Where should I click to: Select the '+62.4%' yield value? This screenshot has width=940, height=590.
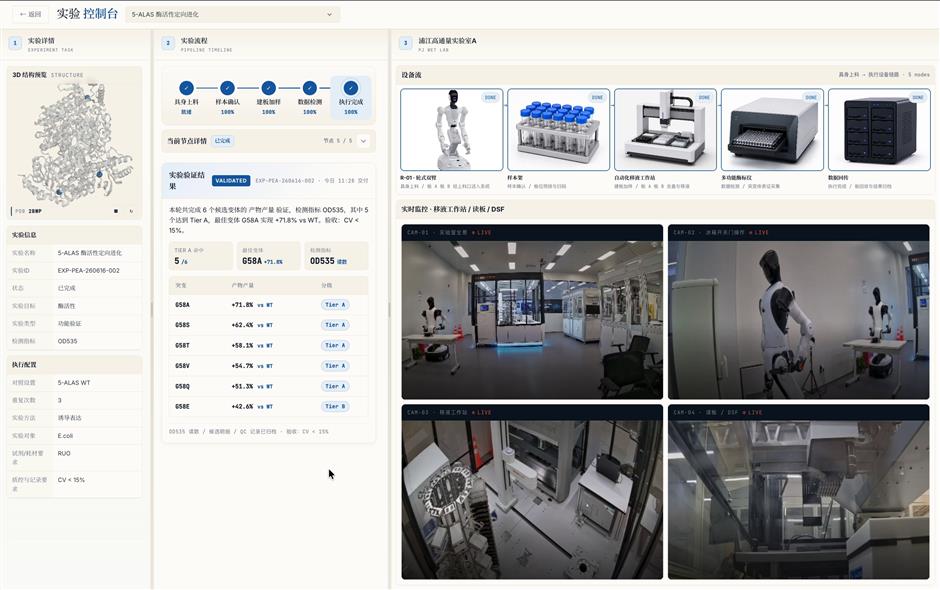pyautogui.click(x=242, y=325)
